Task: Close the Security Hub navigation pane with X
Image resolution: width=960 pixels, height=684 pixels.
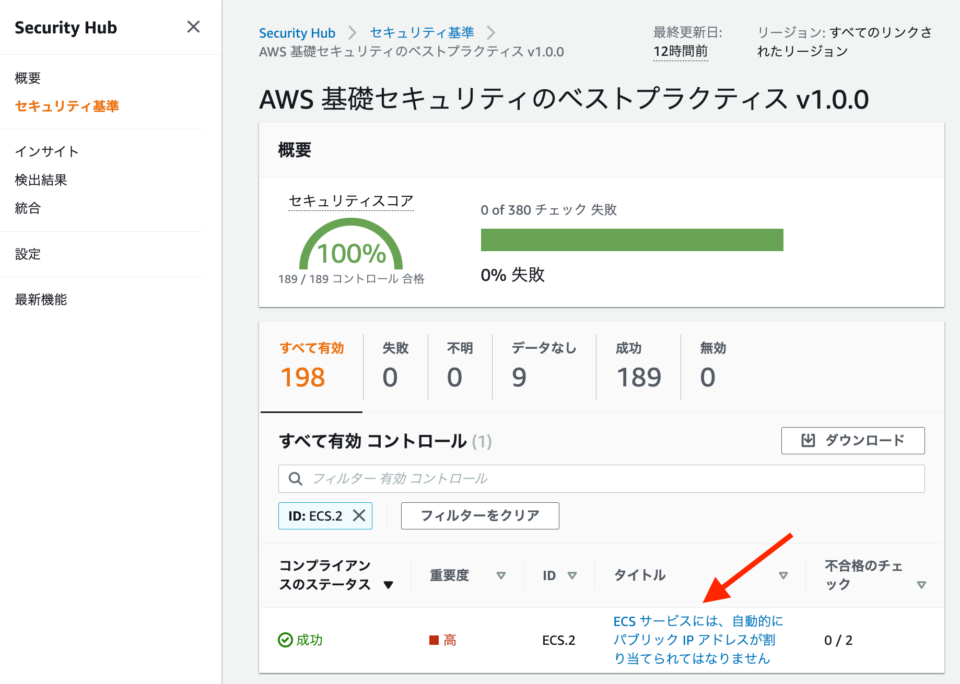Action: click(193, 27)
